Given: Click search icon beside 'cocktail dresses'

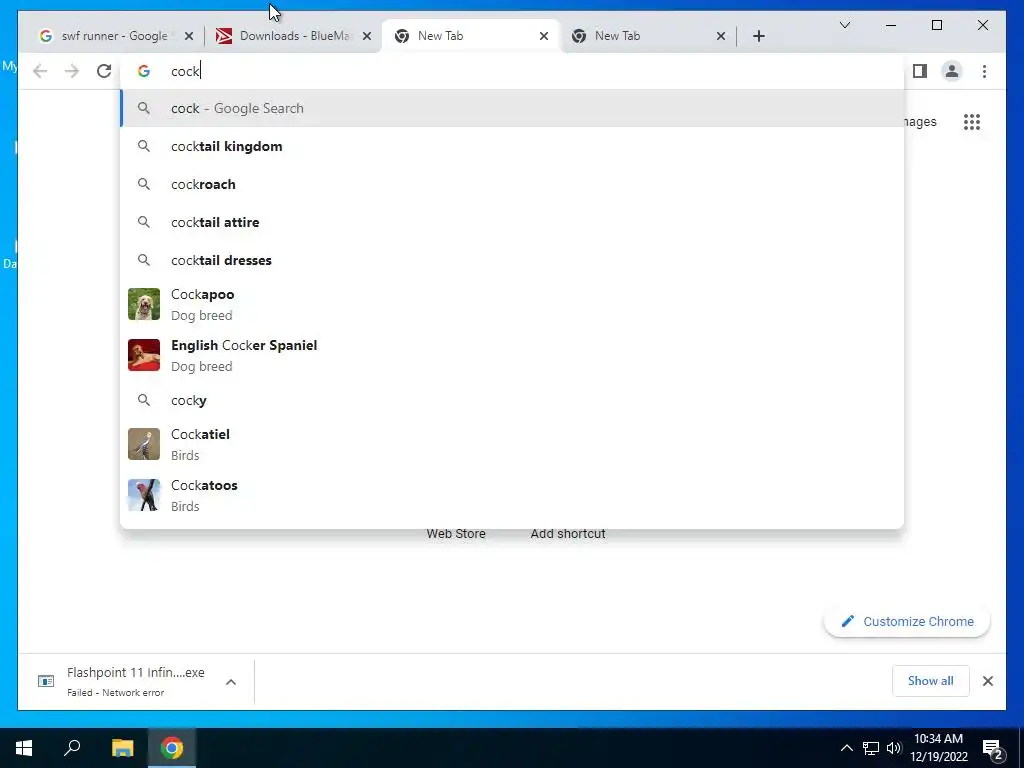Looking at the screenshot, I should [144, 260].
